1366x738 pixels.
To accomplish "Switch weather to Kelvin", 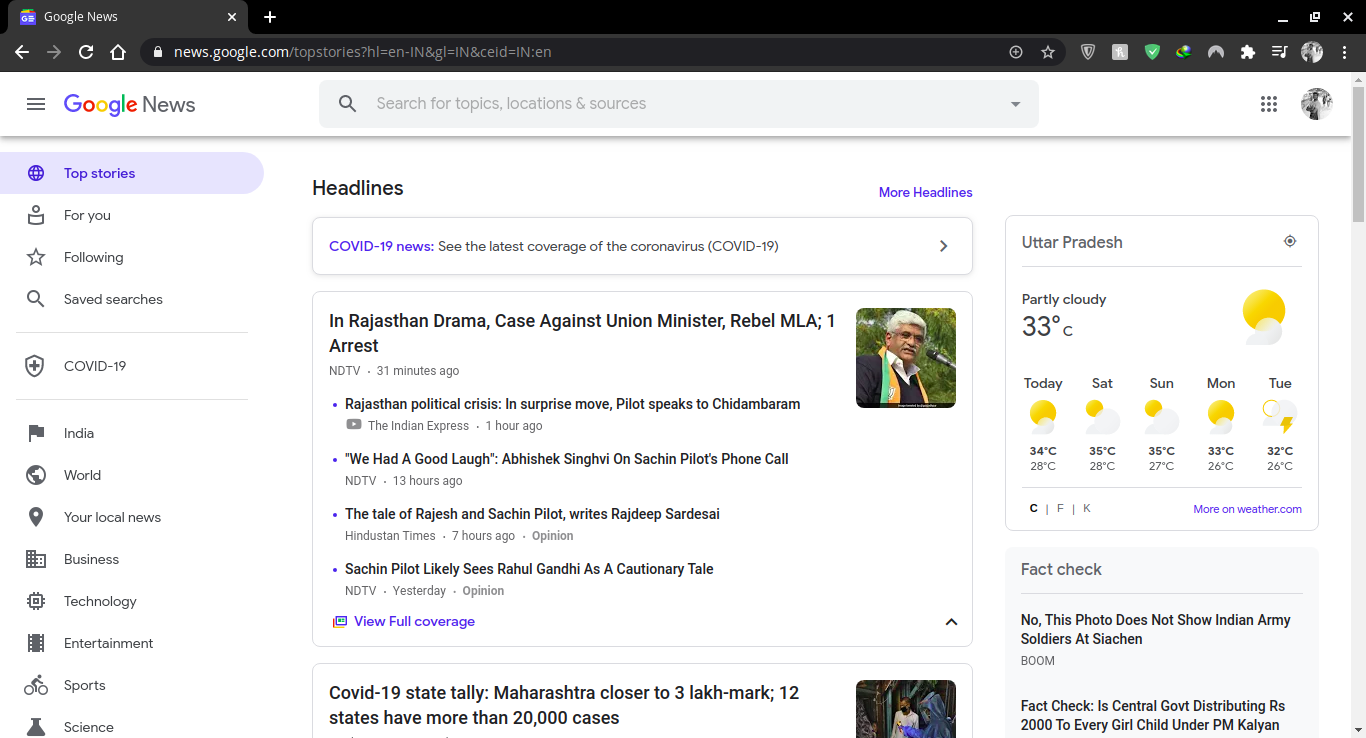I will [x=1087, y=509].
